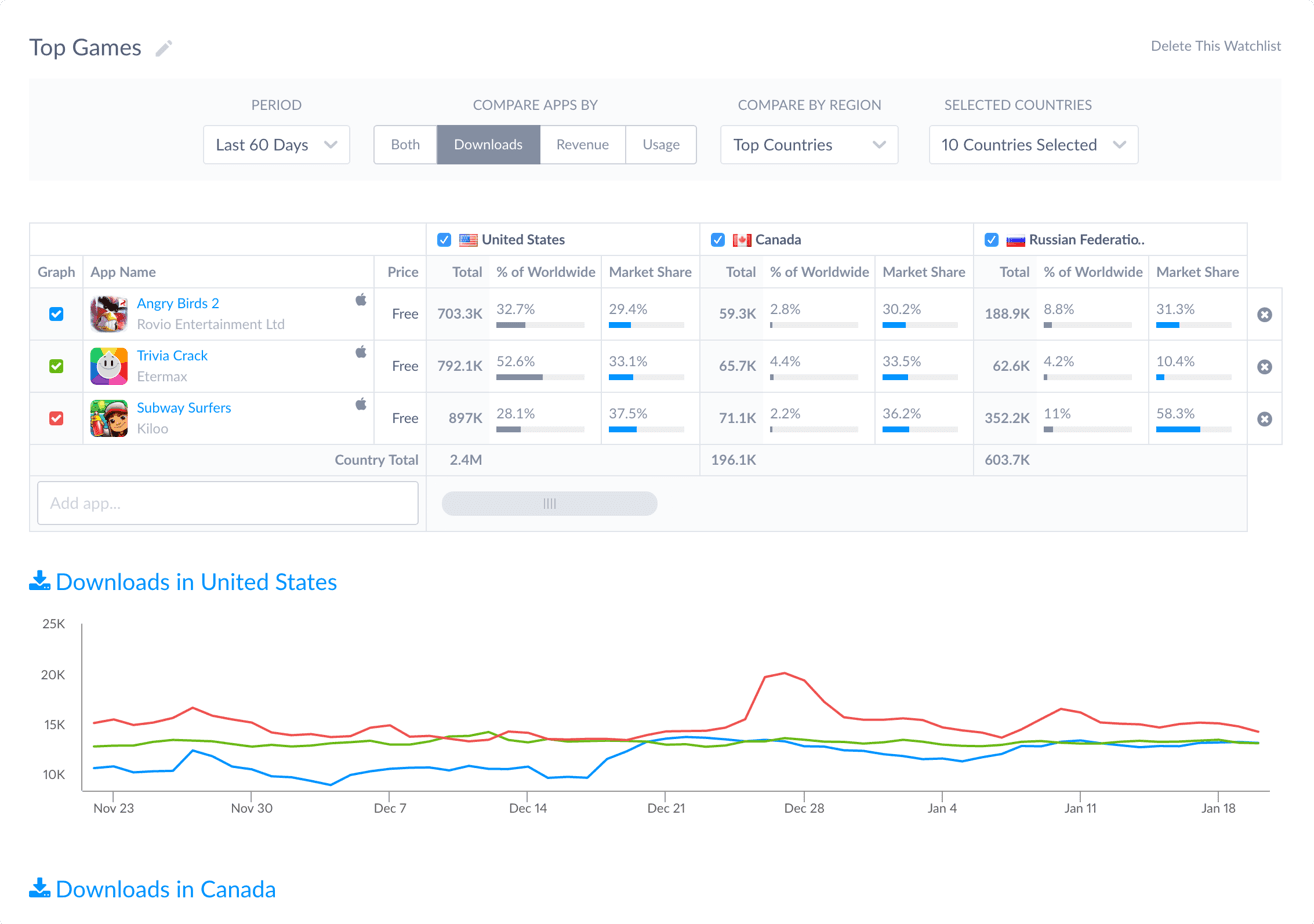Click Angry Birds 2 US market share bar
Image resolution: width=1314 pixels, height=924 pixels.
pyautogui.click(x=647, y=325)
